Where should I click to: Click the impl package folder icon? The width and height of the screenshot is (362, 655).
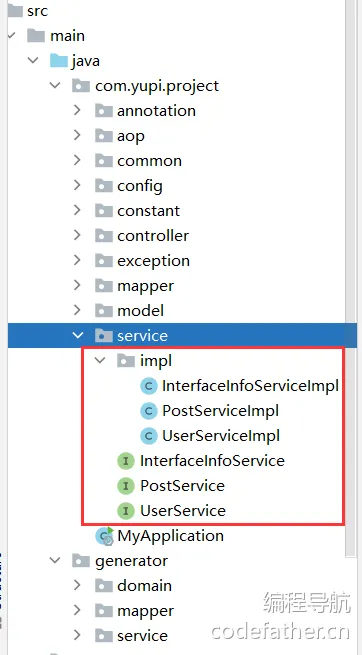coord(126,361)
